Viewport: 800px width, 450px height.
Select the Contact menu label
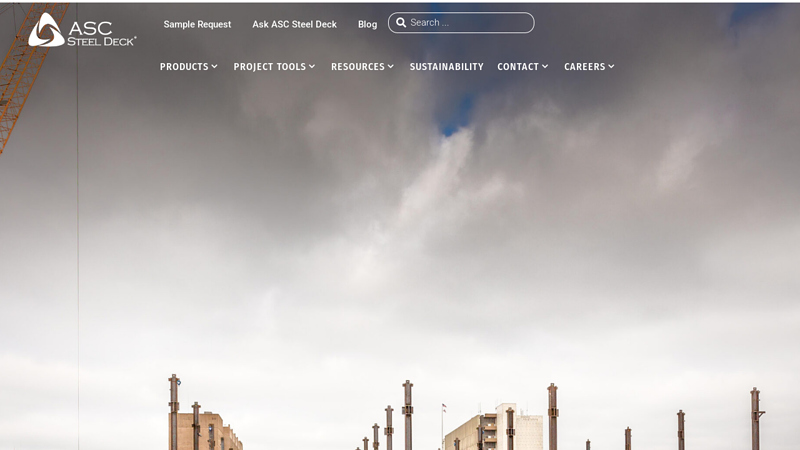coord(518,67)
